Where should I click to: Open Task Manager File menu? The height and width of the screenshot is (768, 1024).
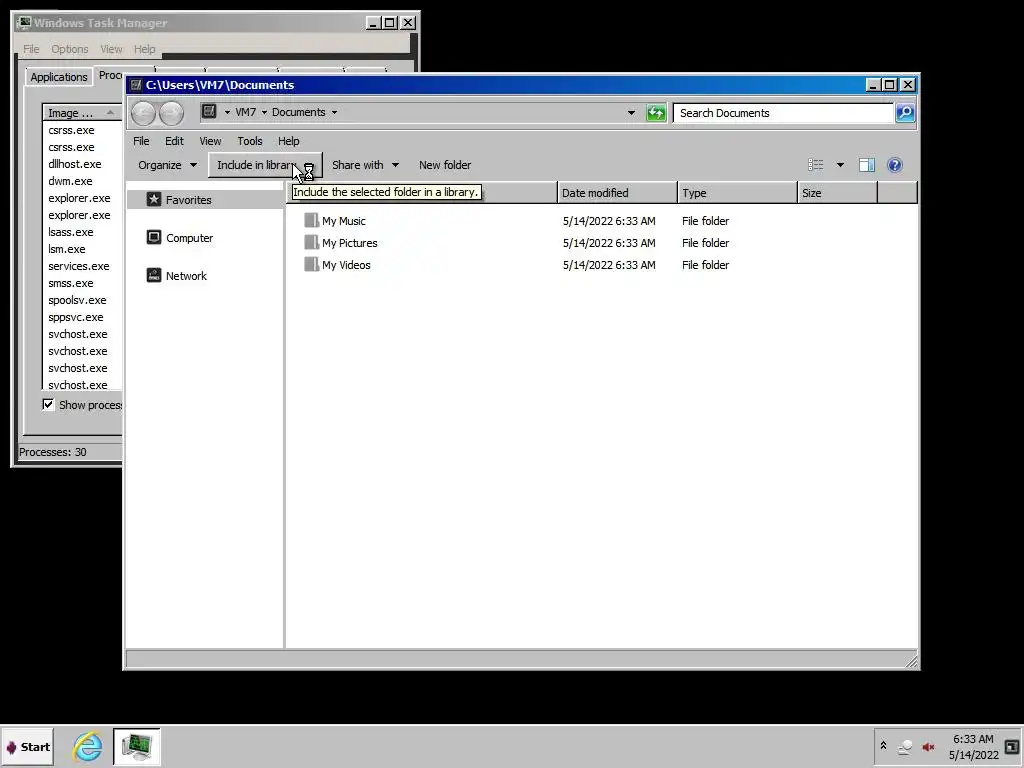(x=31, y=49)
